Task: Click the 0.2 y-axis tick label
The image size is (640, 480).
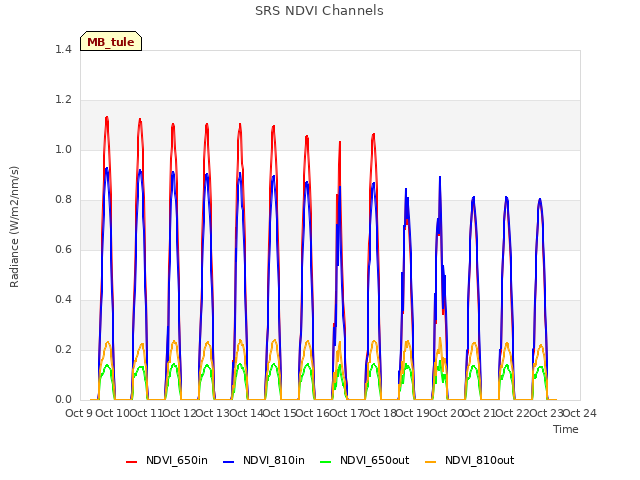Action: point(63,349)
